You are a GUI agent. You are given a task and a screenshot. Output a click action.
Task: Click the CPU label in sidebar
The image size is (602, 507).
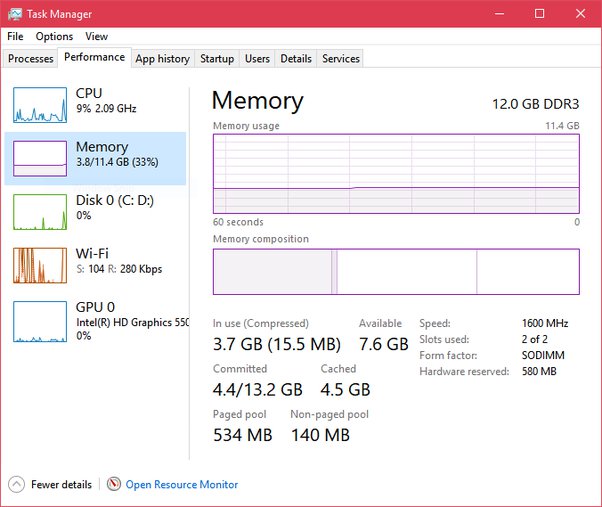pyautogui.click(x=89, y=93)
